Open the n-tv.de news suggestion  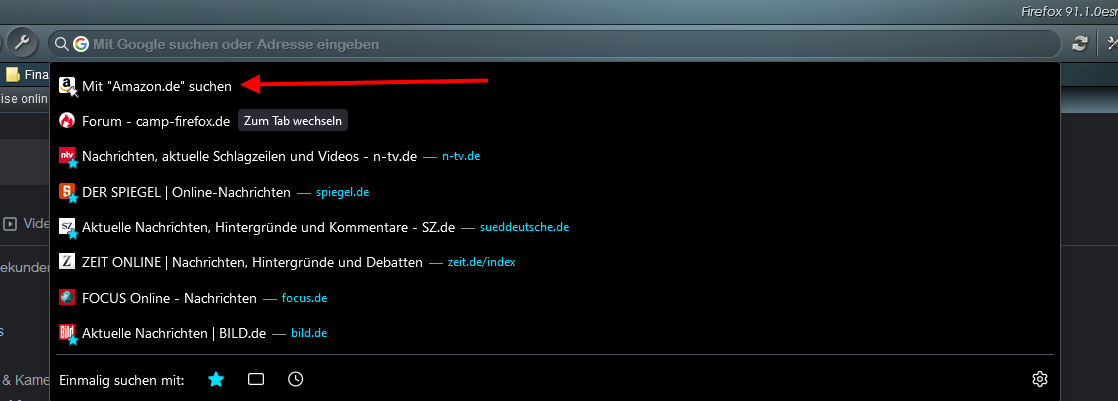tap(555, 156)
